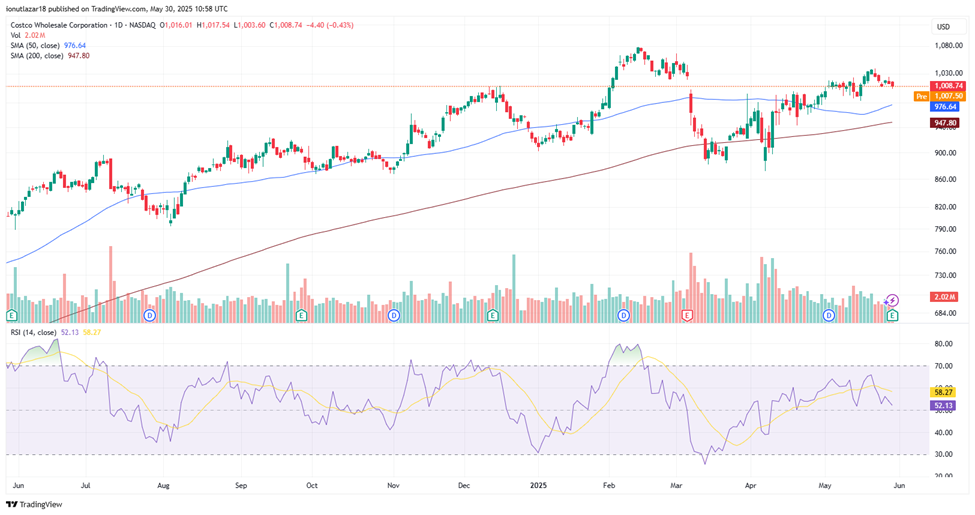This screenshot has height=515, width=975.
Task: Click the dividend D marker in mid-February
Action: coord(624,315)
